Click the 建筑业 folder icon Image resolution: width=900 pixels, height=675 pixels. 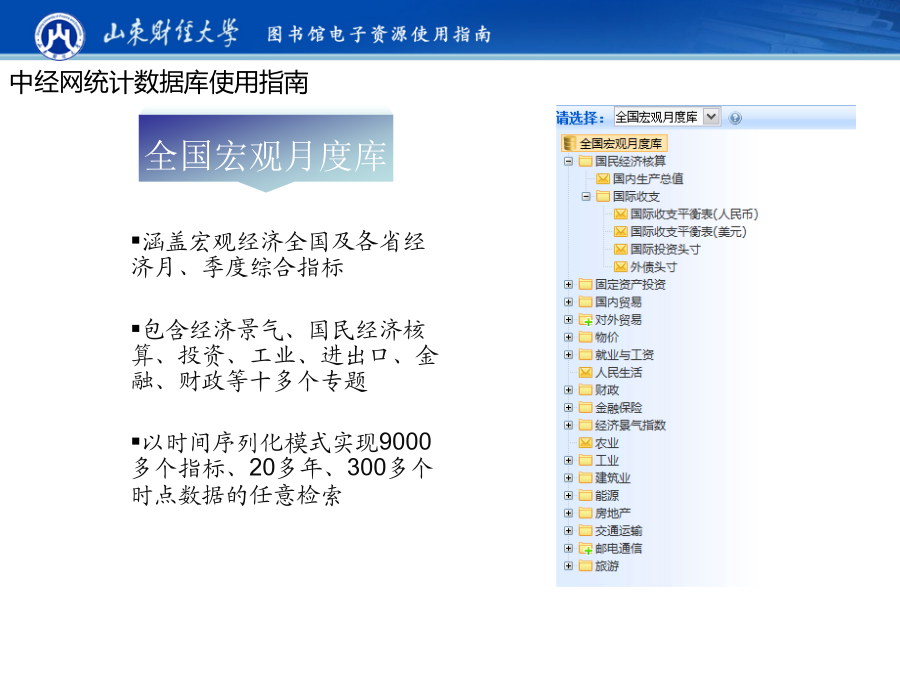[585, 478]
